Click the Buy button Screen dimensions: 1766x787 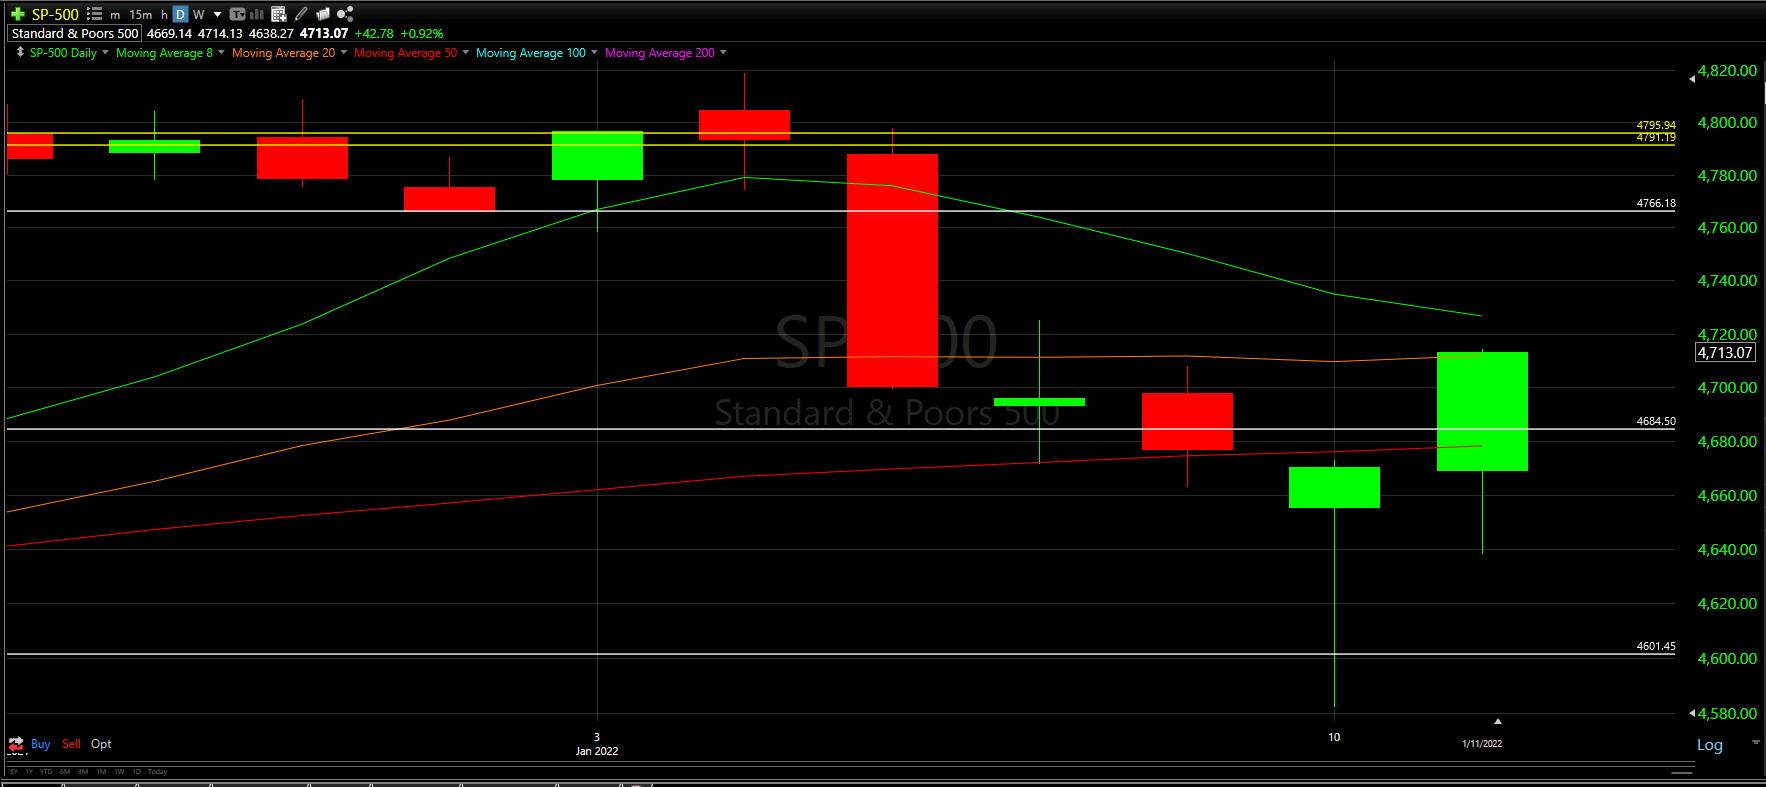point(40,744)
